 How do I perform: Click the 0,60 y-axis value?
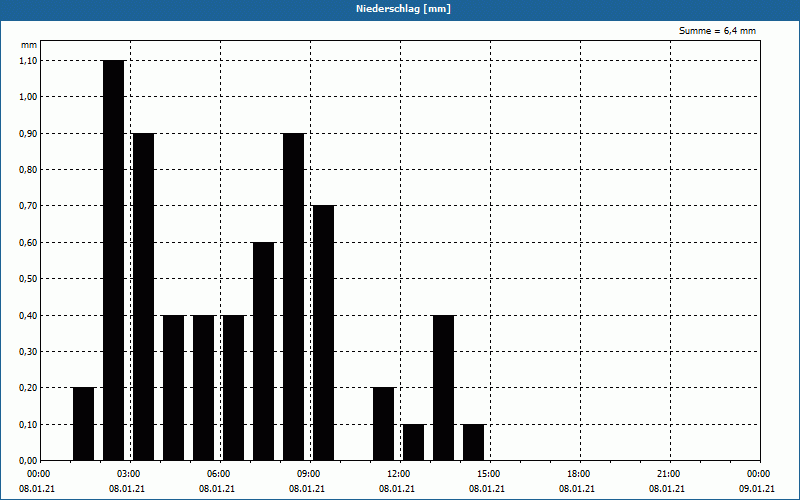point(28,243)
